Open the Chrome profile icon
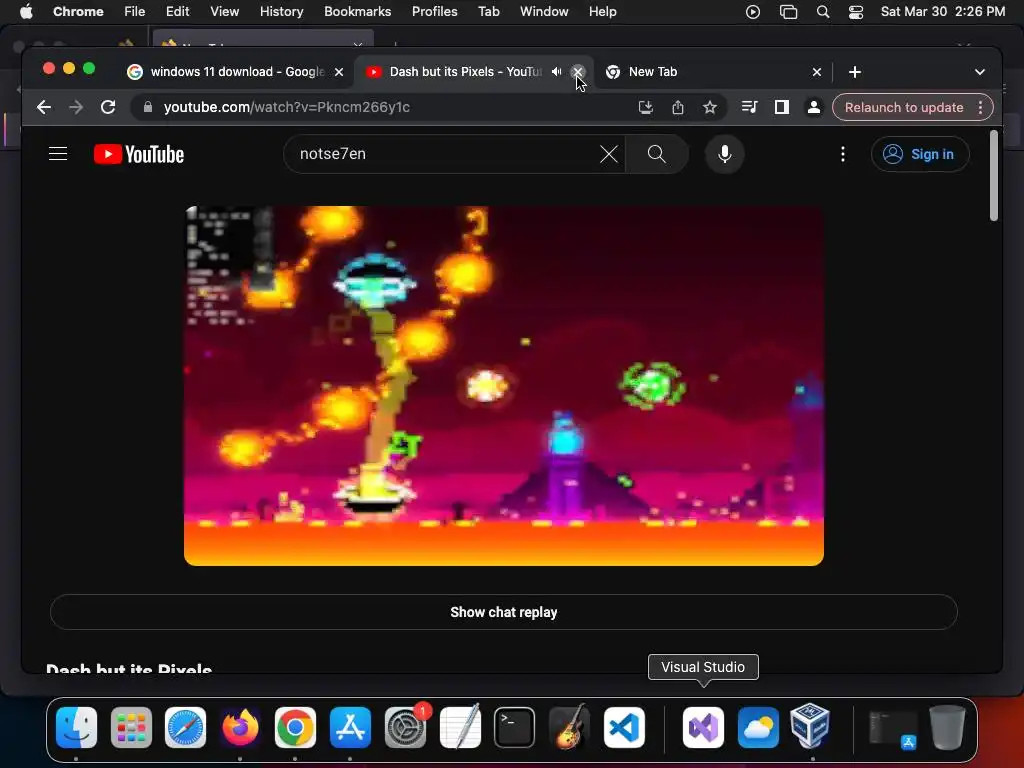This screenshot has height=768, width=1024. click(814, 107)
